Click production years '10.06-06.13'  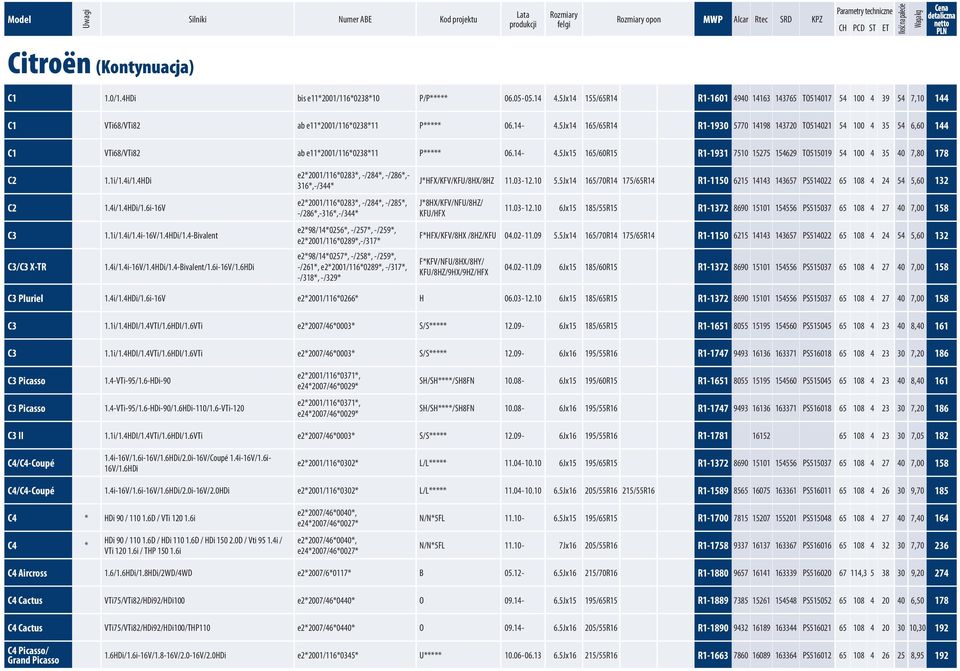click(x=523, y=655)
